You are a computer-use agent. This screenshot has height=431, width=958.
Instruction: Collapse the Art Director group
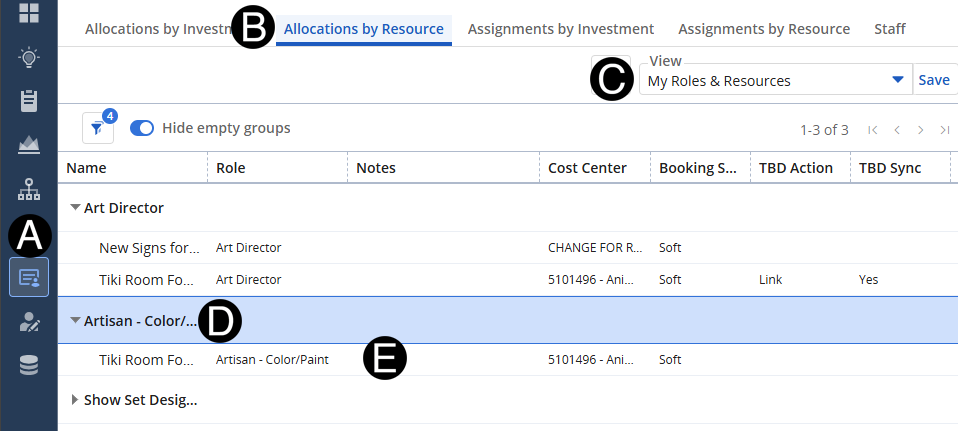tap(75, 208)
